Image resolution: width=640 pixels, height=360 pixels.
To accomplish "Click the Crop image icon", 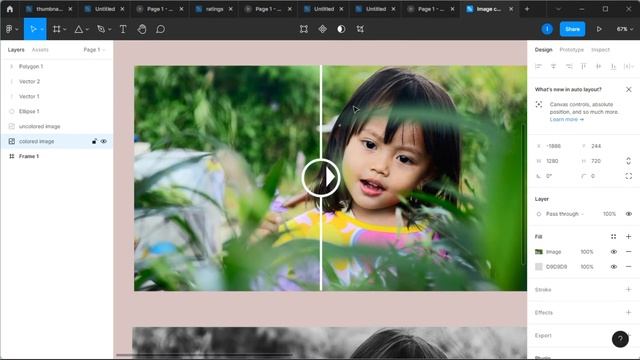I will point(360,29).
